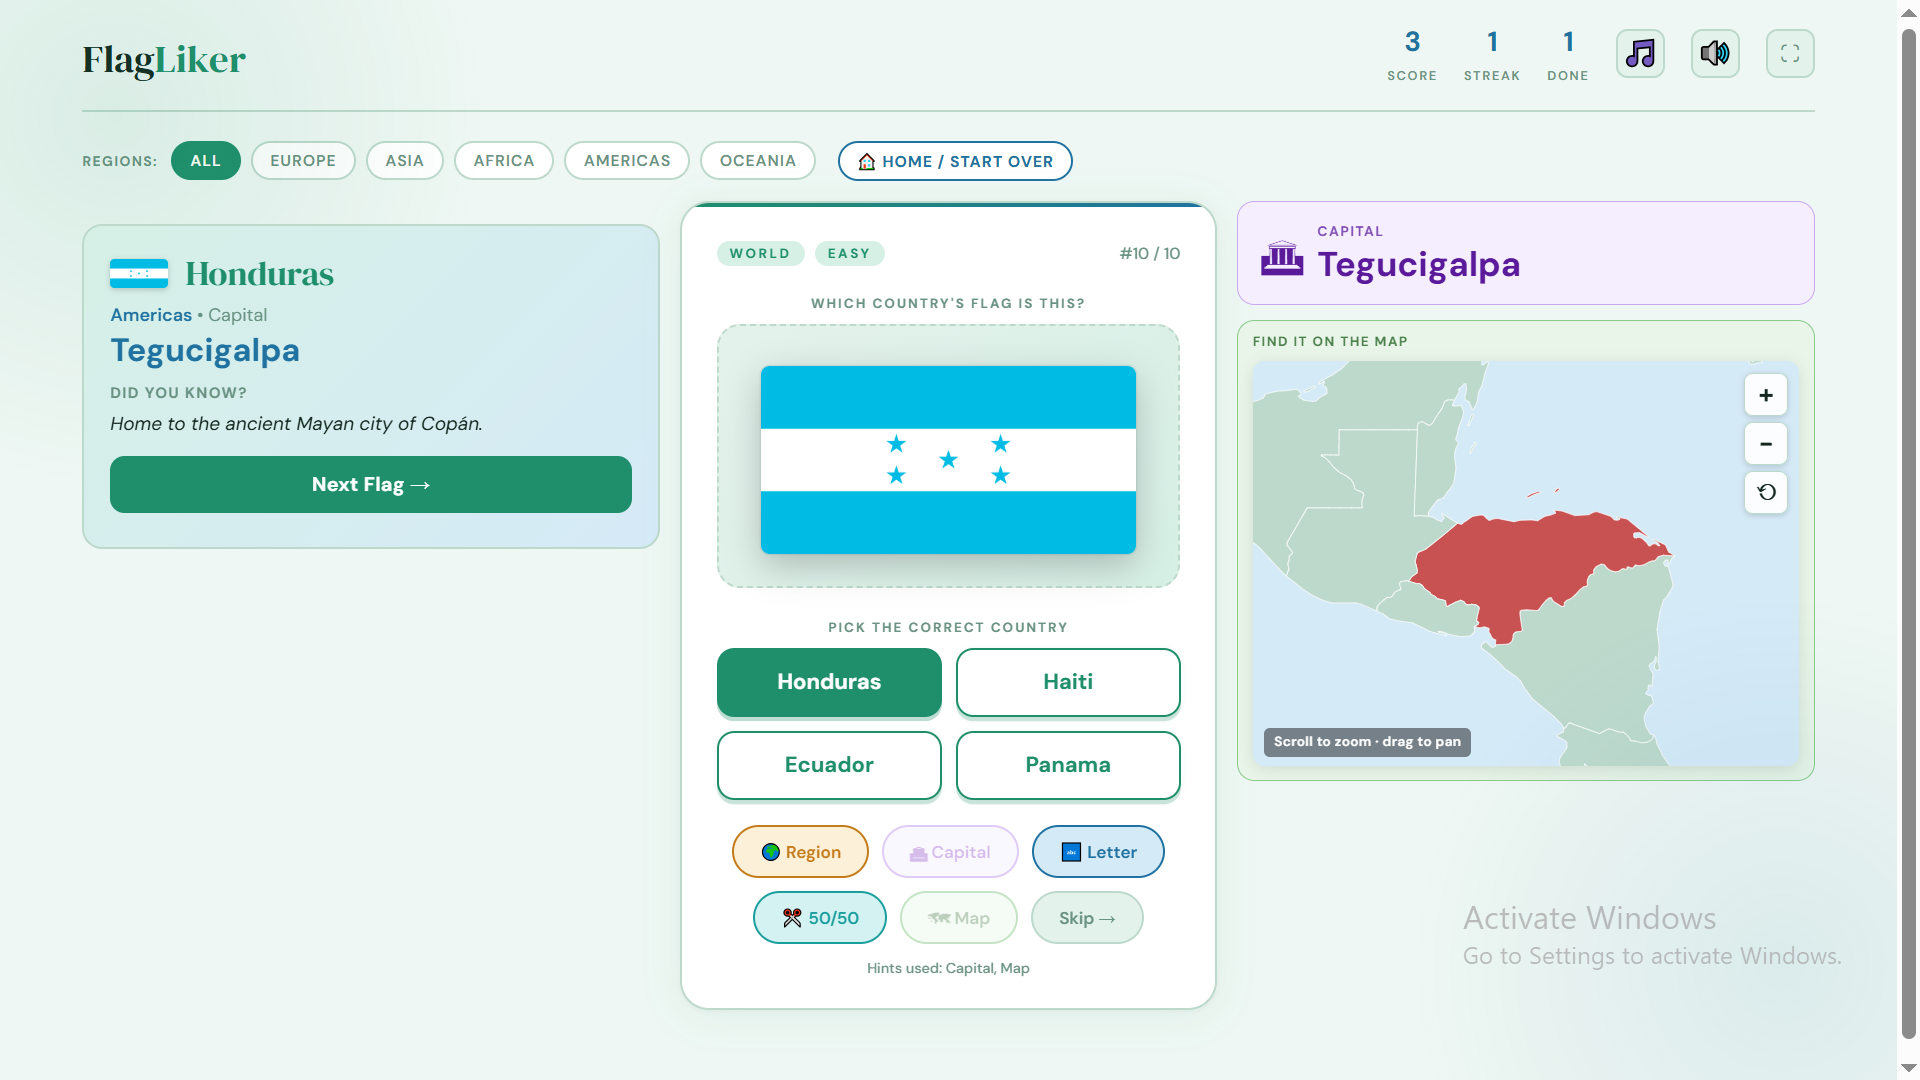Reset the map view with the rotate arrow
This screenshot has height=1080, width=1920.
(1766, 492)
